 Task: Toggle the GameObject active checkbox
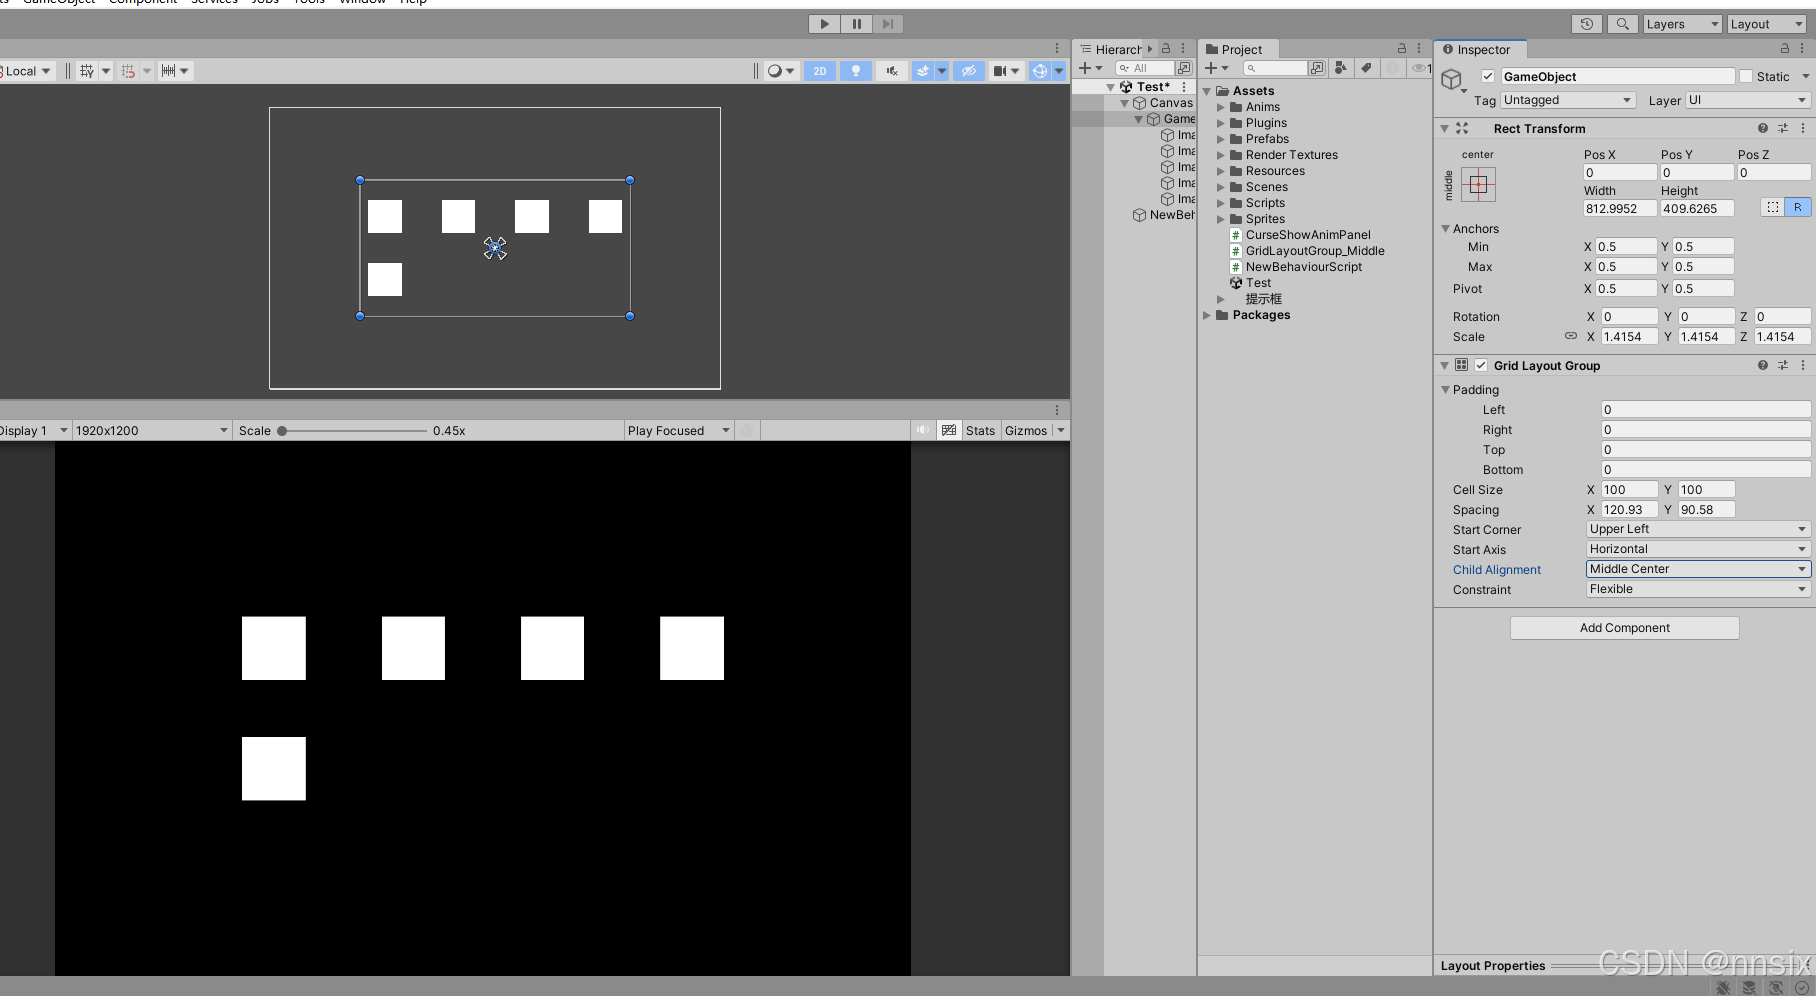click(x=1488, y=76)
